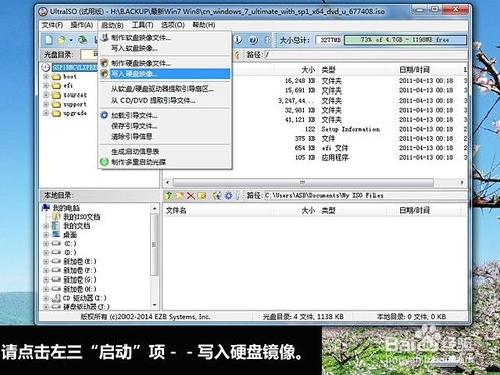Image resolution: width=500 pixels, height=375 pixels.
Task: Click the go-up green arrow in local toolbar
Action: tap(169, 195)
